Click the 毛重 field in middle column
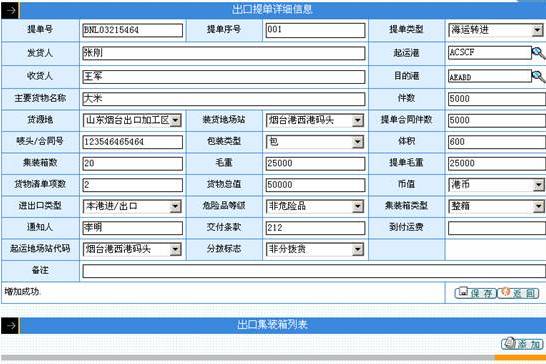Image resolution: width=546 pixels, height=364 pixels. point(315,163)
